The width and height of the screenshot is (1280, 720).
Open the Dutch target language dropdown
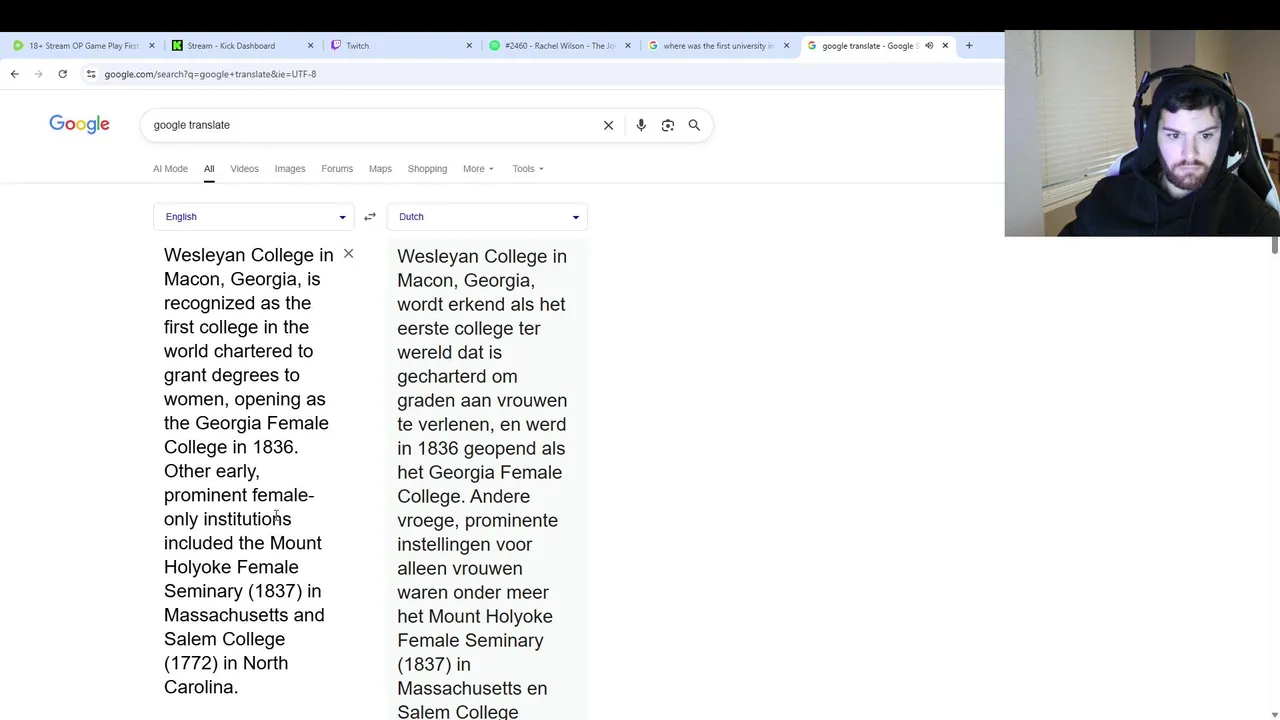point(487,217)
